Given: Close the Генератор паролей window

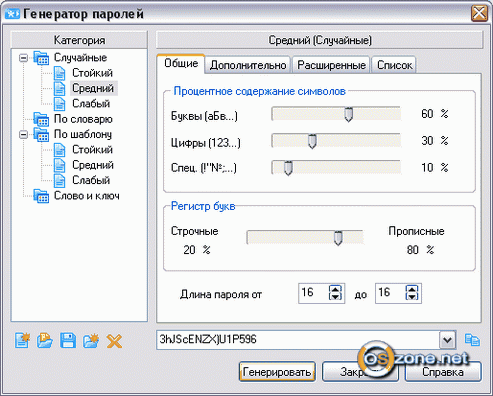Looking at the screenshot, I should tap(479, 13).
